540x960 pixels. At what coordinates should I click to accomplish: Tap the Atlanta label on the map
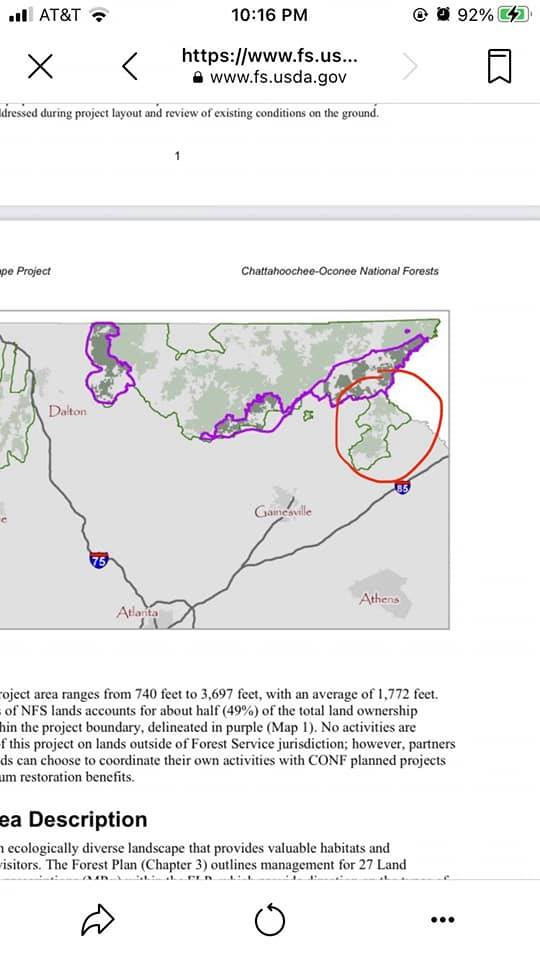point(137,612)
